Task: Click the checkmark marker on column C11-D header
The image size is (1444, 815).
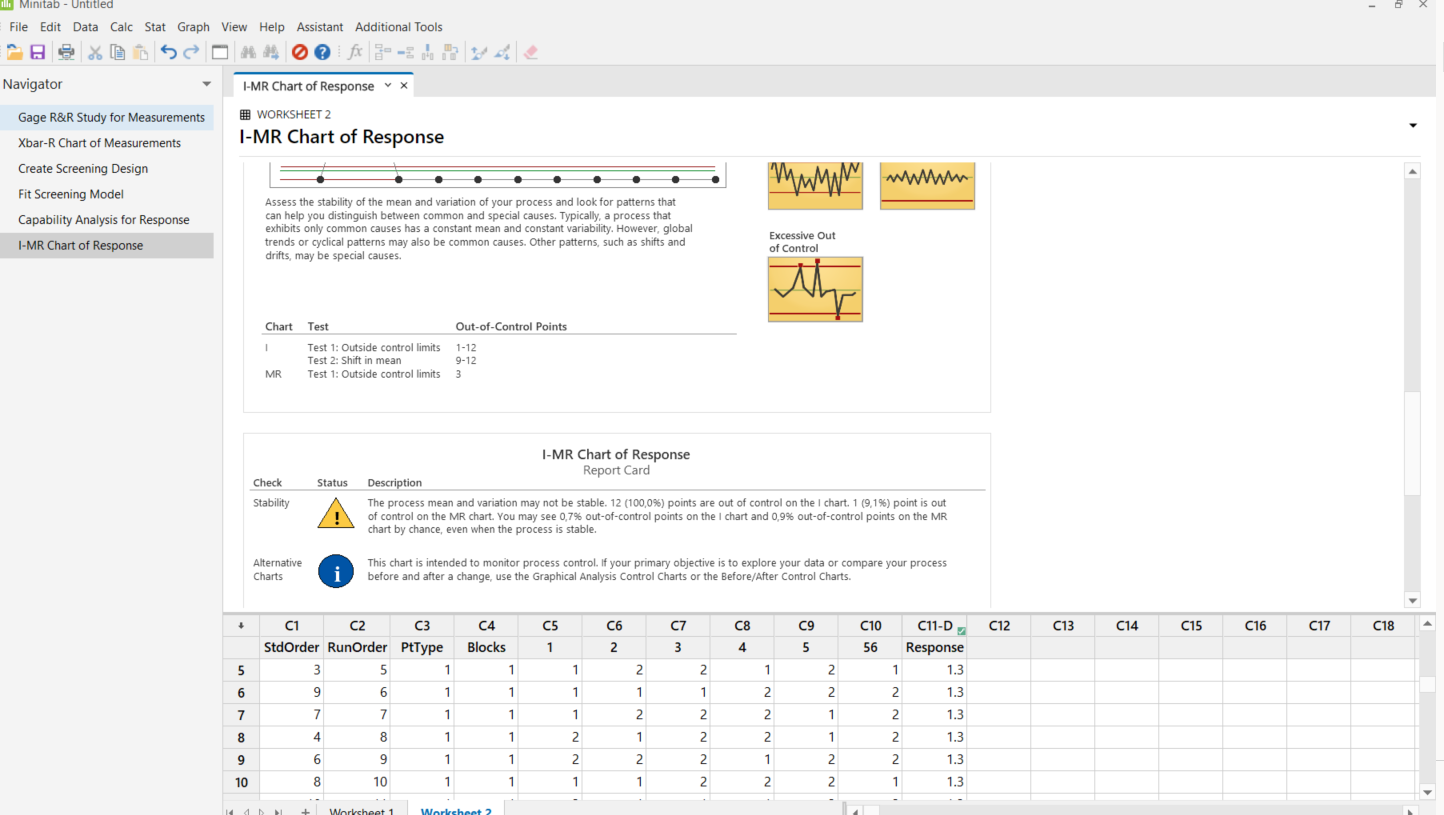Action: pos(961,630)
